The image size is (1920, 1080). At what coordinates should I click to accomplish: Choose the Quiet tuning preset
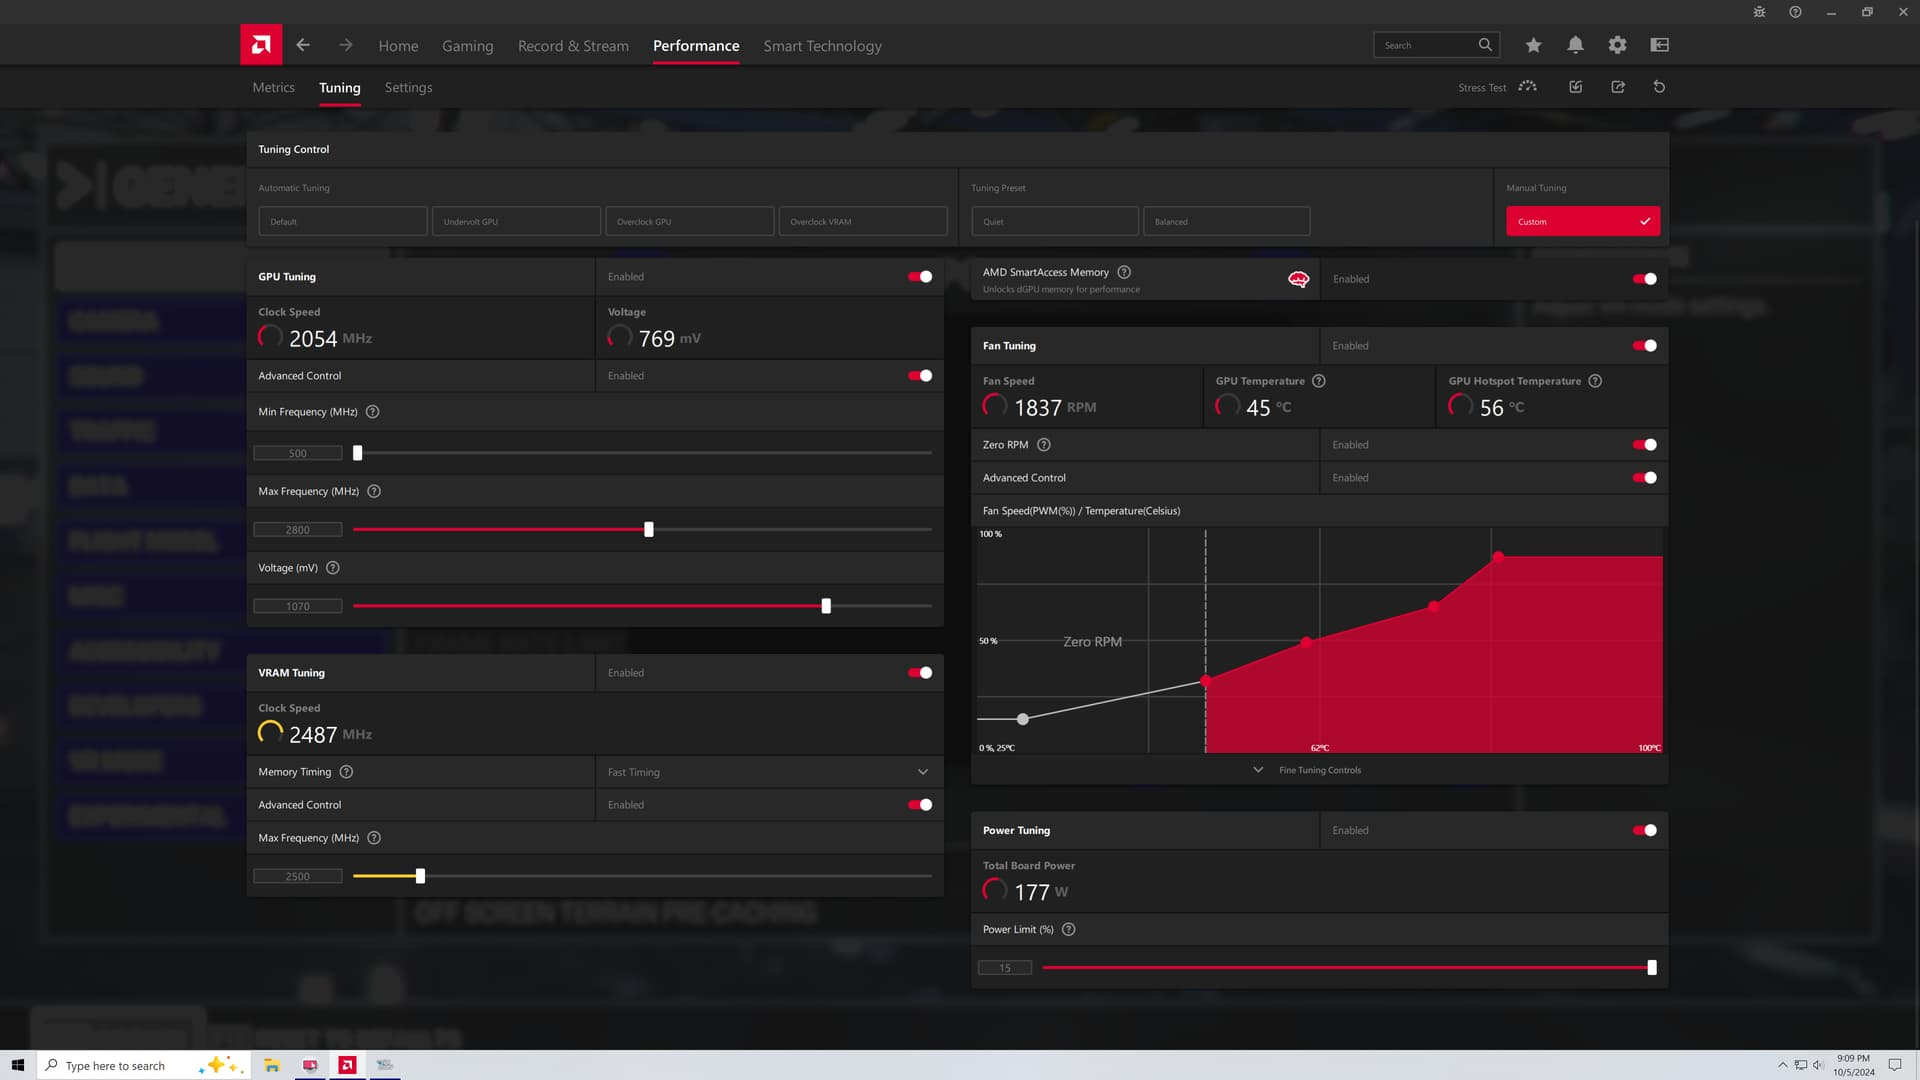pos(1054,221)
